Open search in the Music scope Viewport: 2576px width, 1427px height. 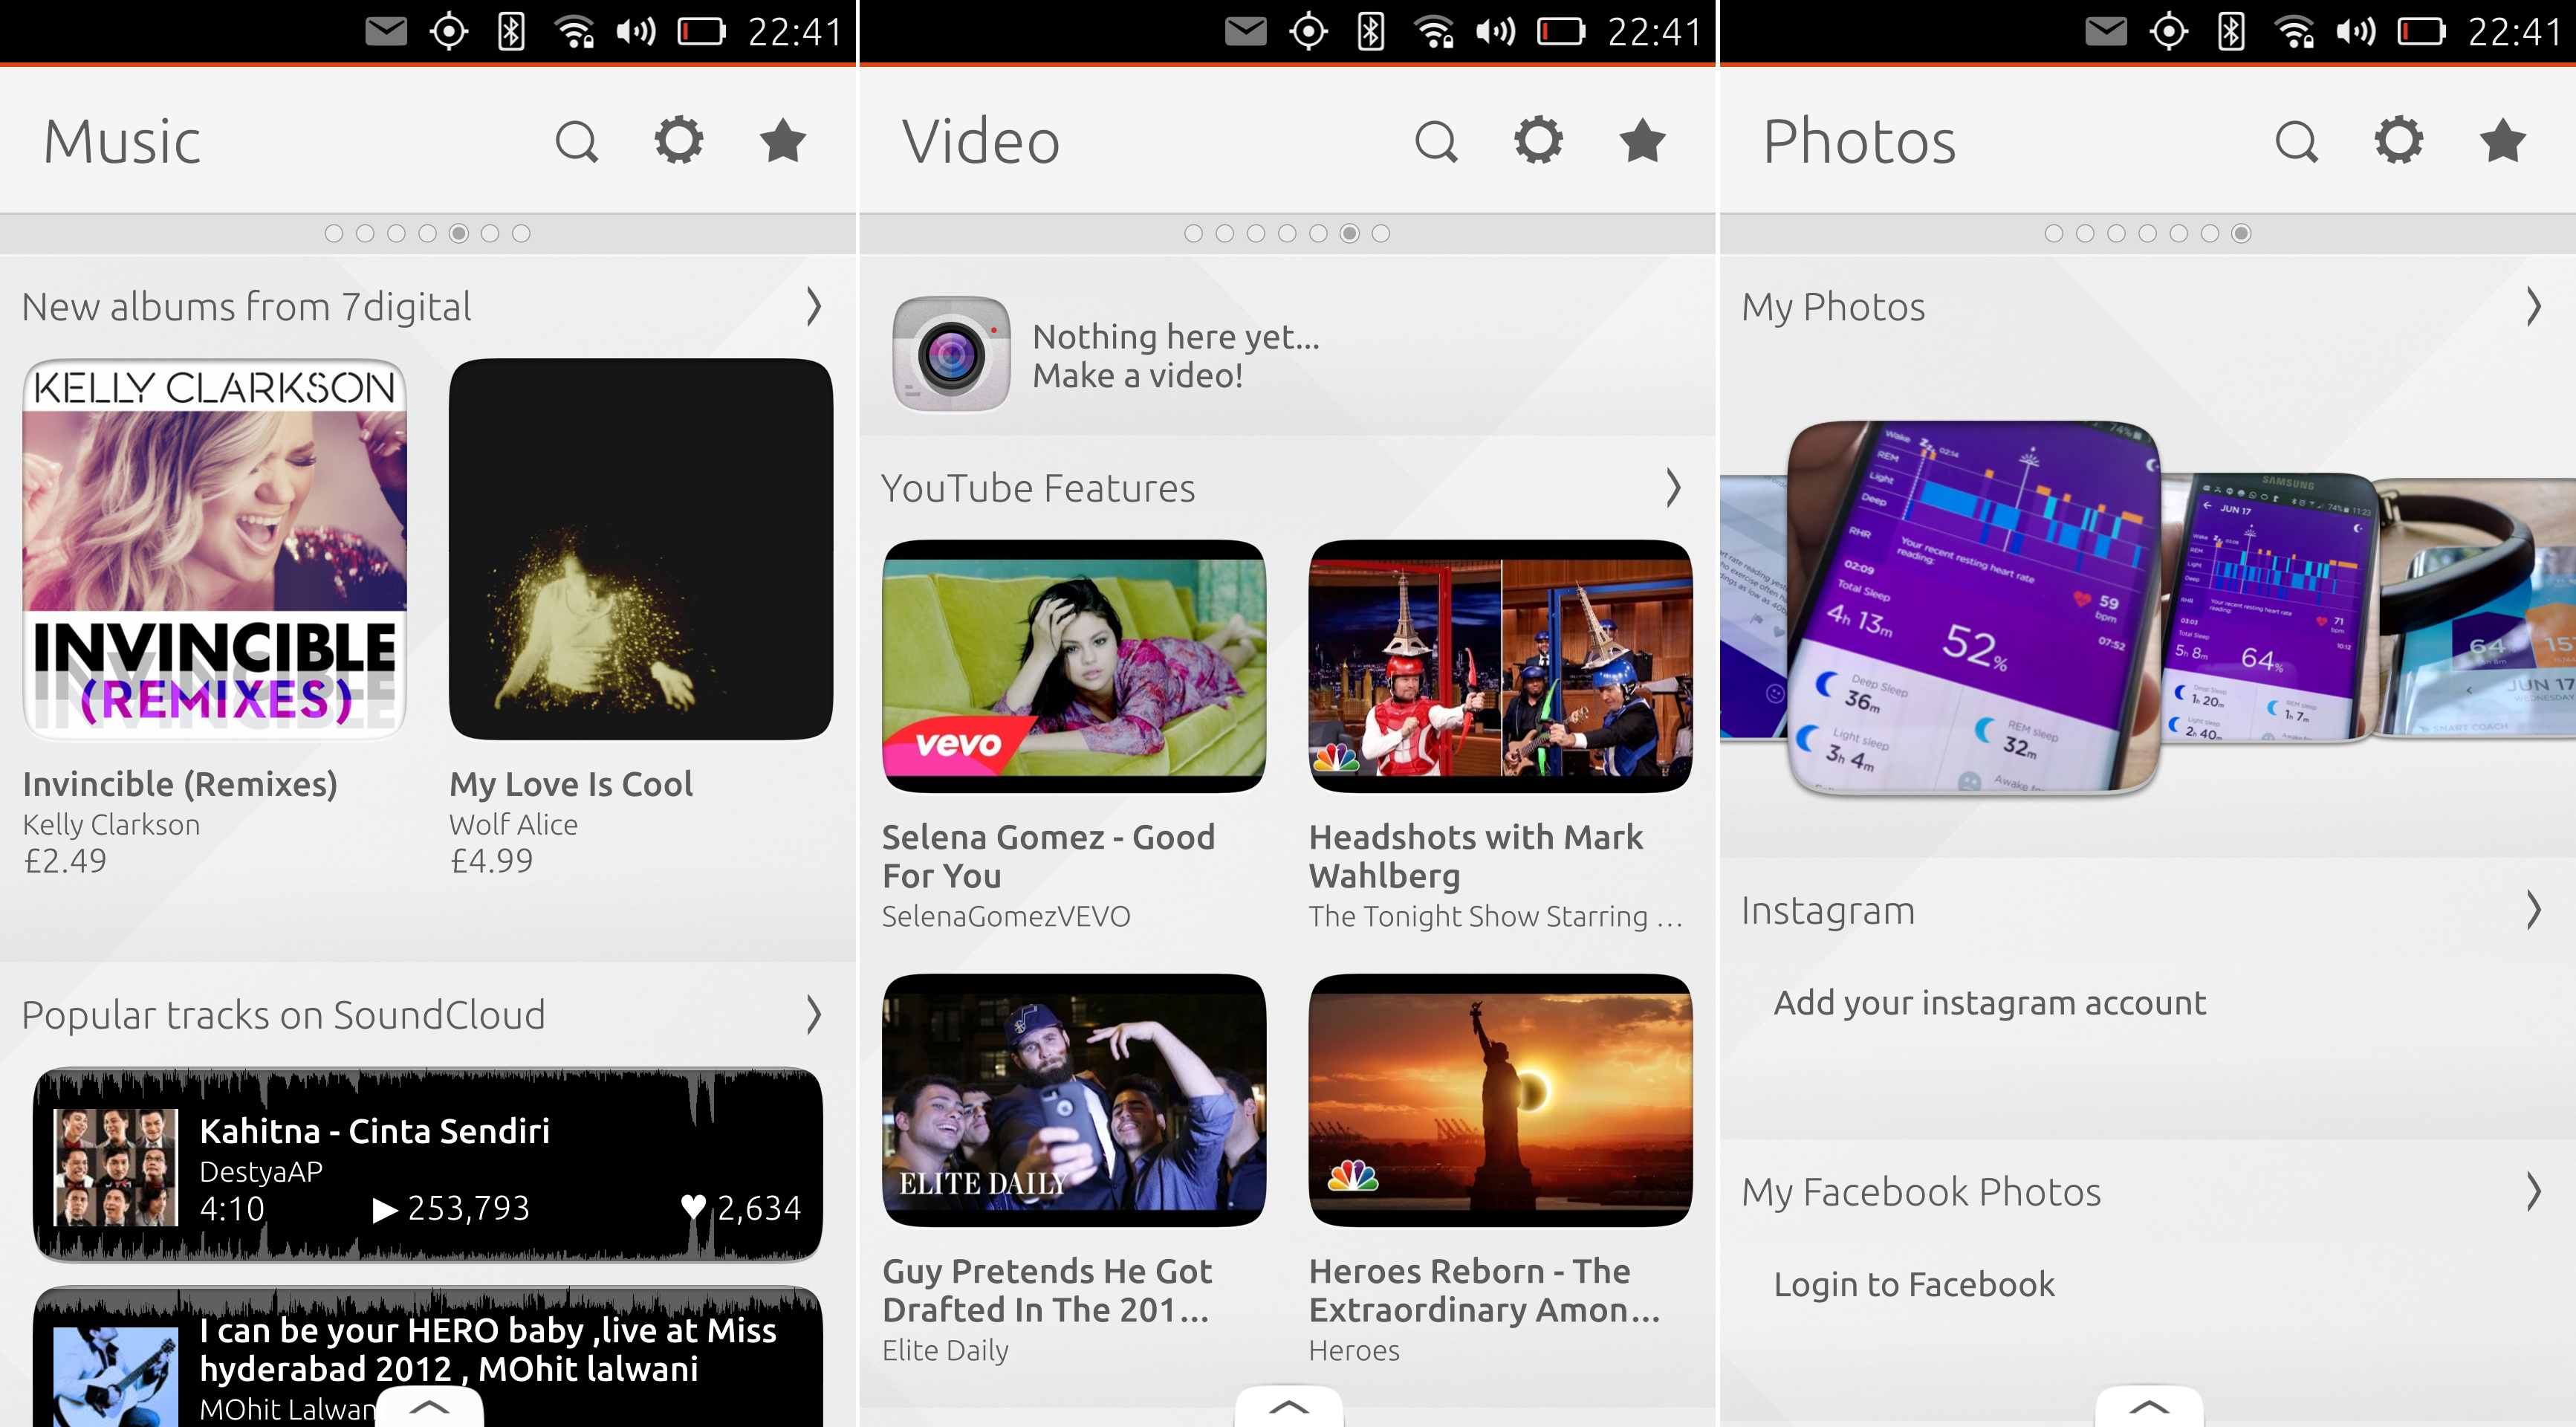(577, 141)
